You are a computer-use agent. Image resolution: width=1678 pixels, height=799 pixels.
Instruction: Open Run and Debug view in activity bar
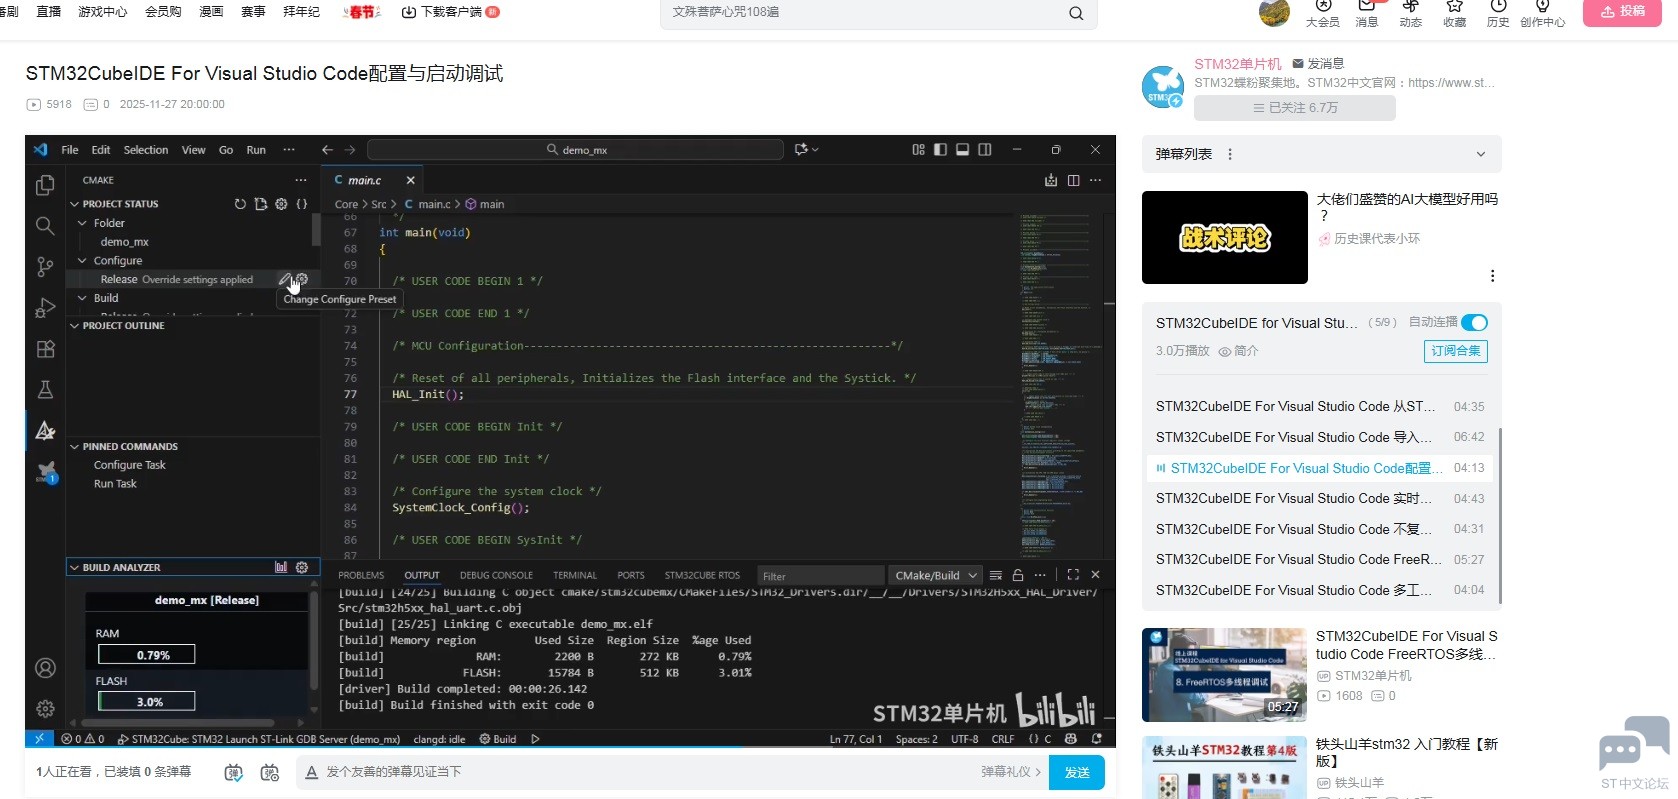click(45, 308)
